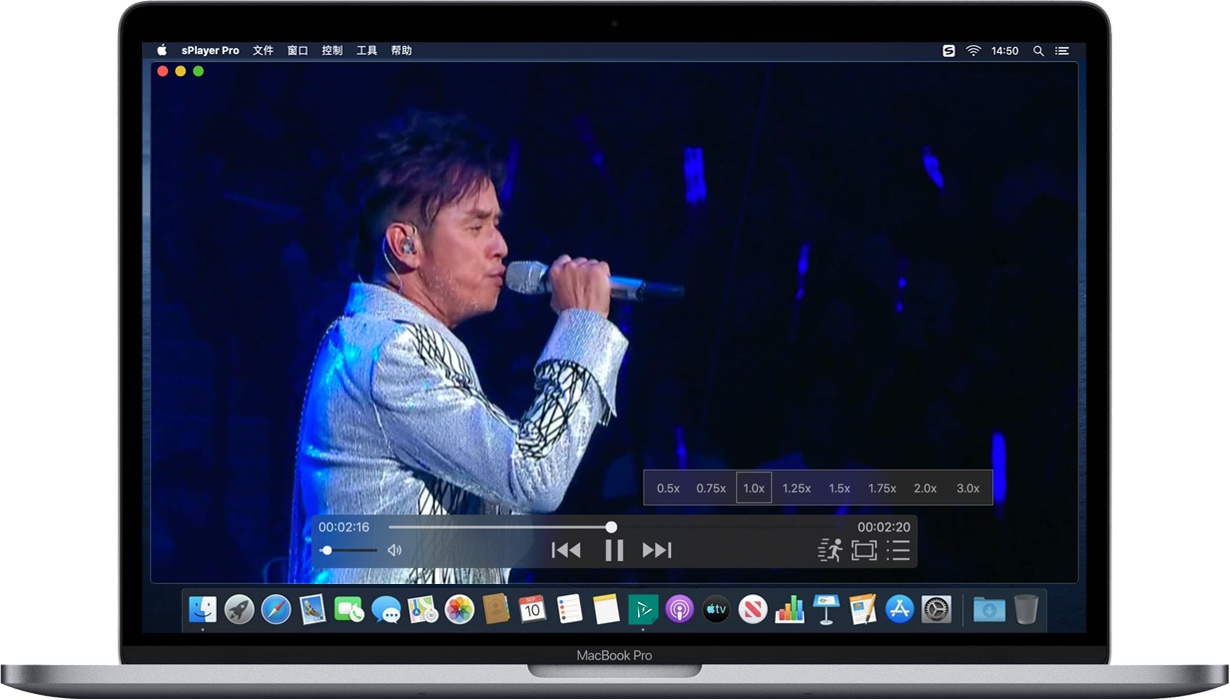Open the 帮助 menu
The height and width of the screenshot is (700, 1230).
[401, 50]
